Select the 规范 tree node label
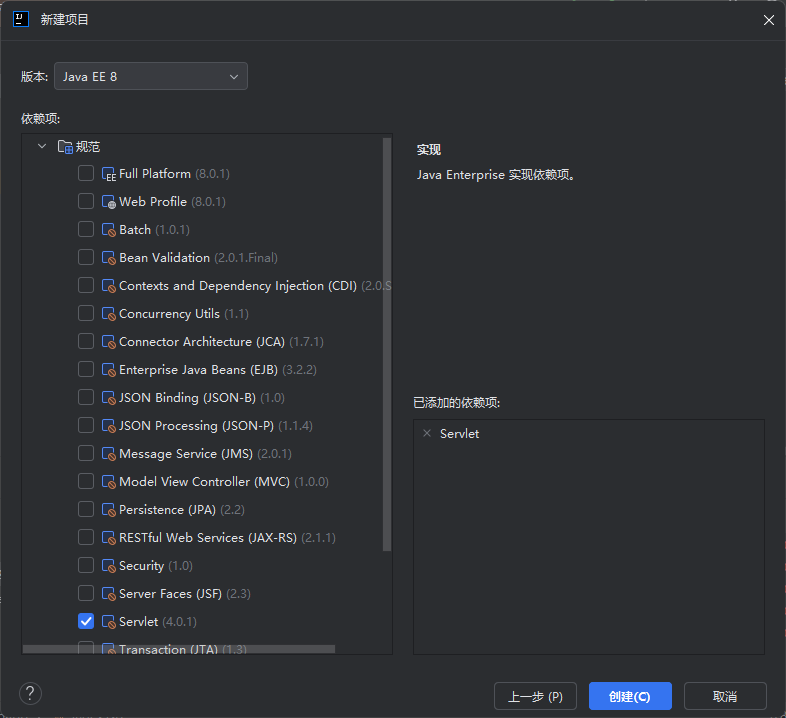Viewport: 786px width, 718px height. coord(88,147)
